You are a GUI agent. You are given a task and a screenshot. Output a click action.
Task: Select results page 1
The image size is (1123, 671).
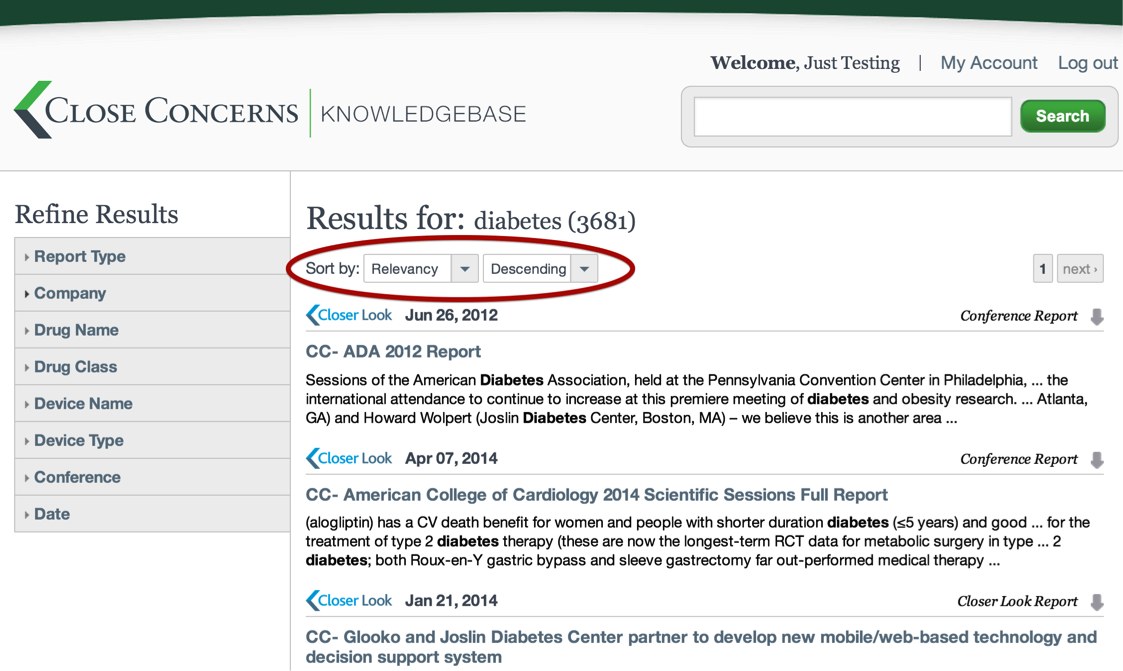coord(1043,269)
